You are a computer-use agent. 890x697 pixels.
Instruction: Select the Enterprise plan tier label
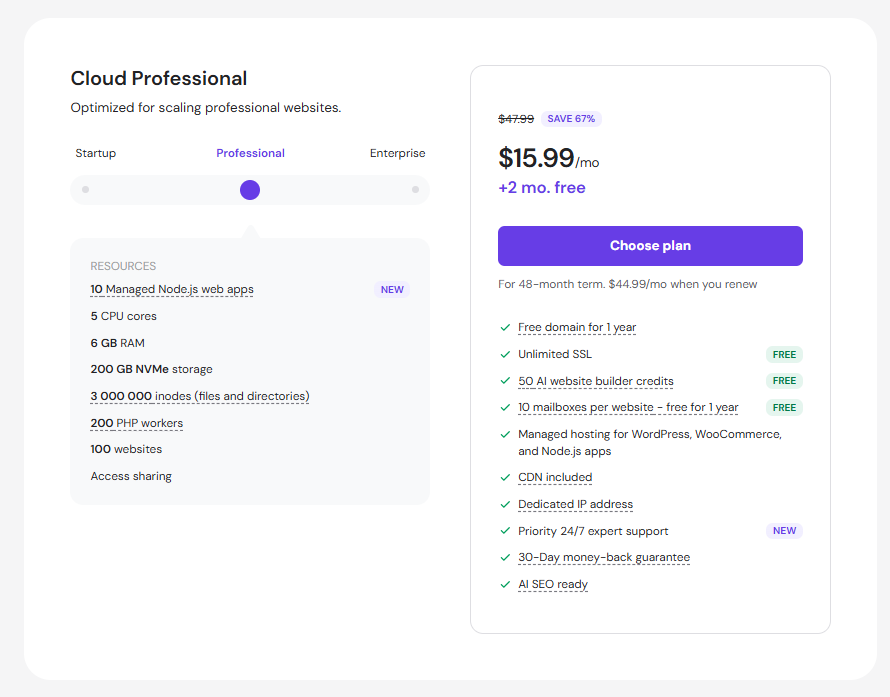397,153
